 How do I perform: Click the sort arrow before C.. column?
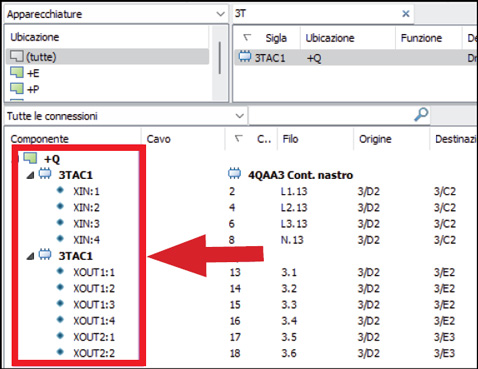[238, 138]
